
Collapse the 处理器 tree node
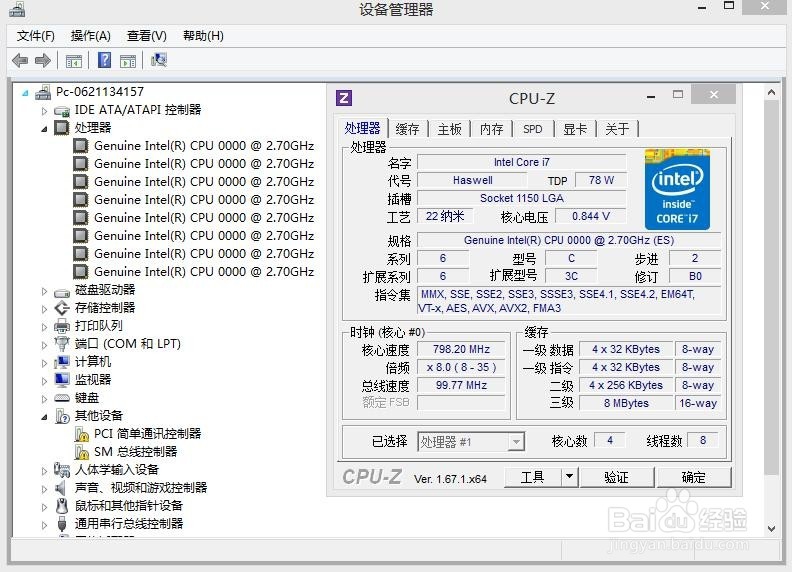(44, 129)
